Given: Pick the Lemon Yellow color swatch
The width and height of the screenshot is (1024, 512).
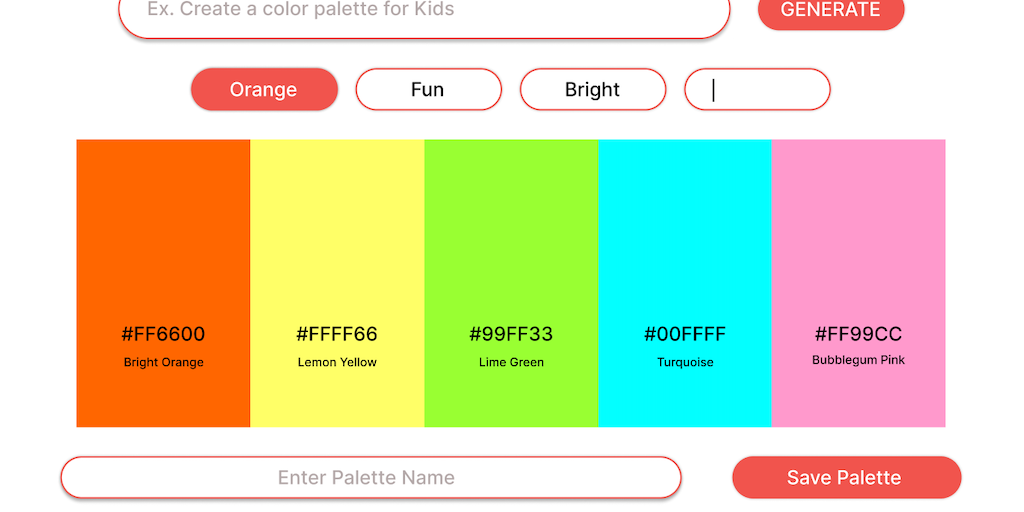Looking at the screenshot, I should 337,230.
